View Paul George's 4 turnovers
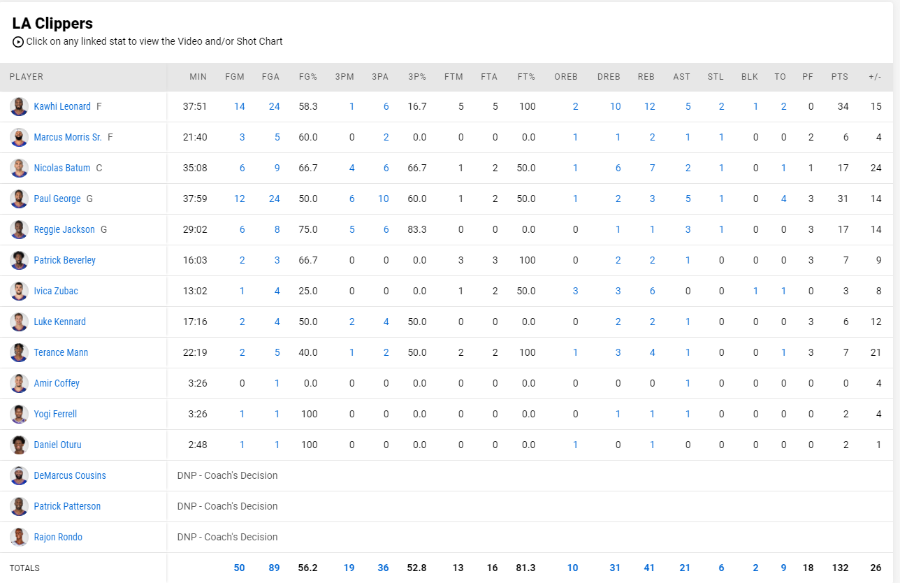Screen dimensions: 900x583 click(783, 199)
